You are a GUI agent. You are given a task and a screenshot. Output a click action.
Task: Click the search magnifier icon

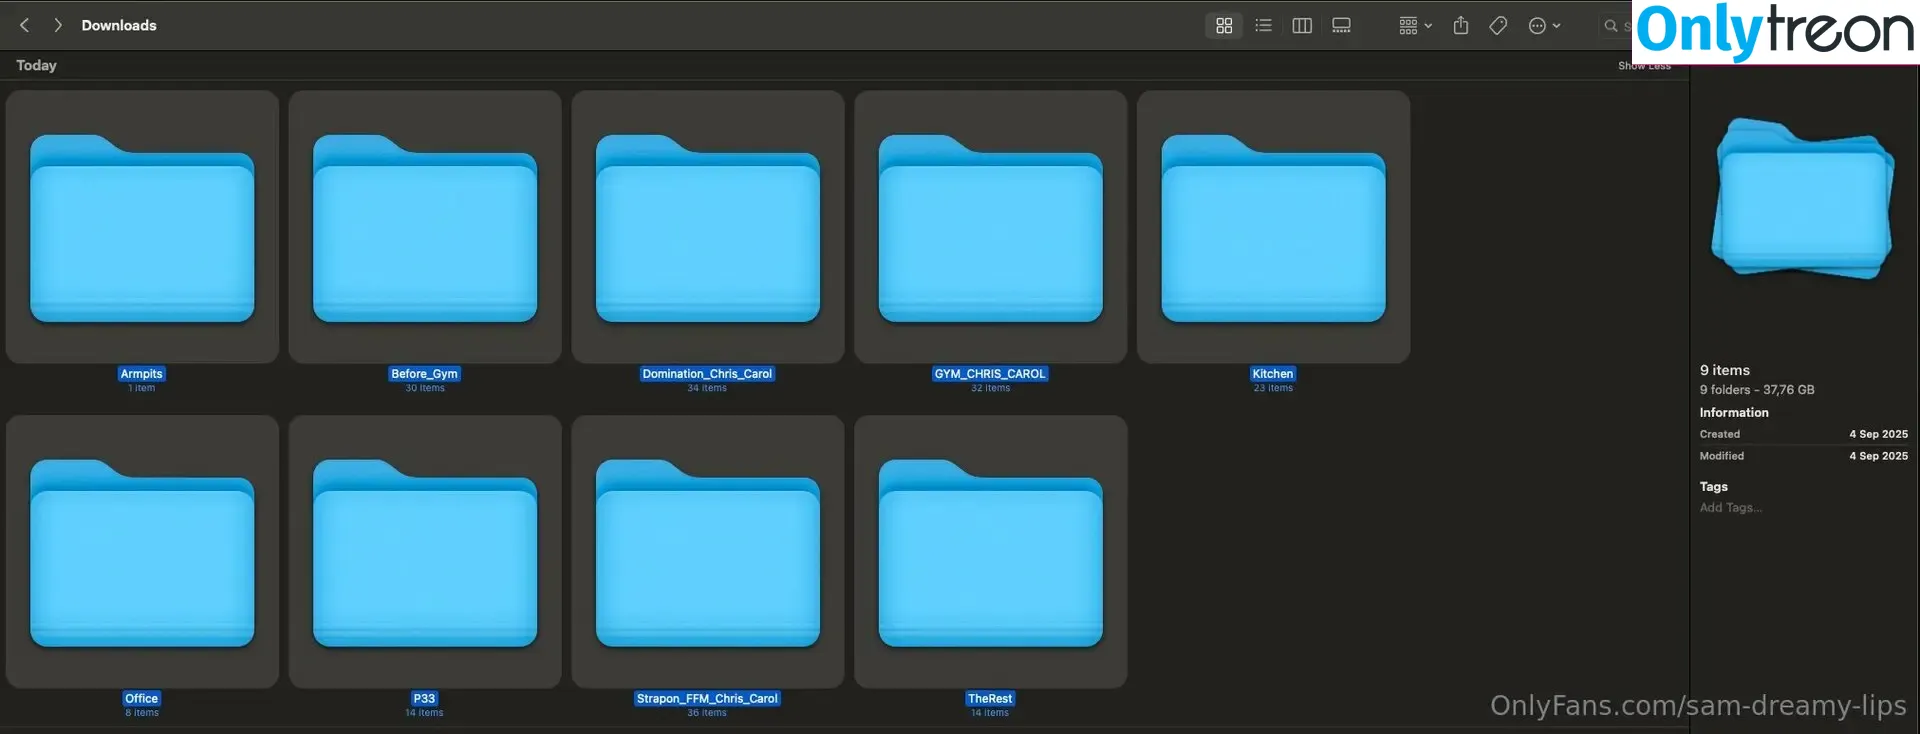1611,26
